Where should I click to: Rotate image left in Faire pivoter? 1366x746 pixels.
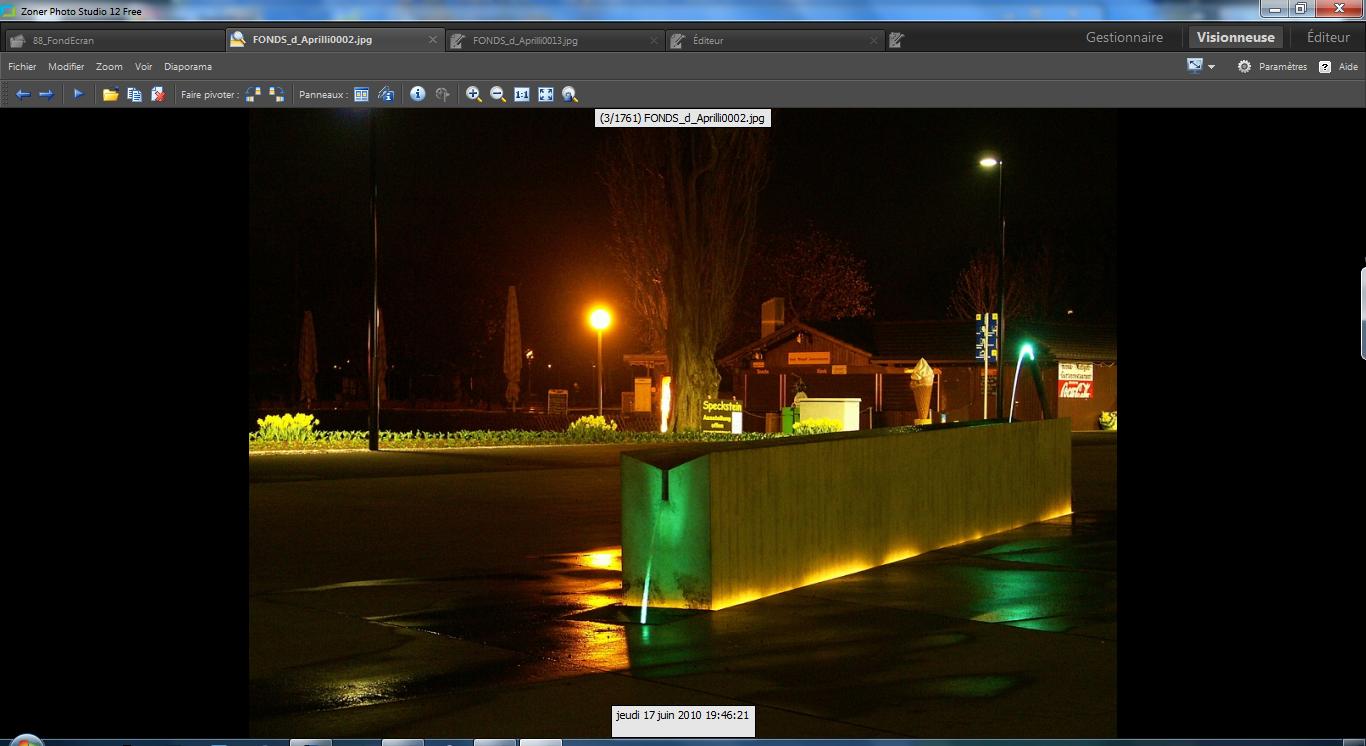point(253,94)
